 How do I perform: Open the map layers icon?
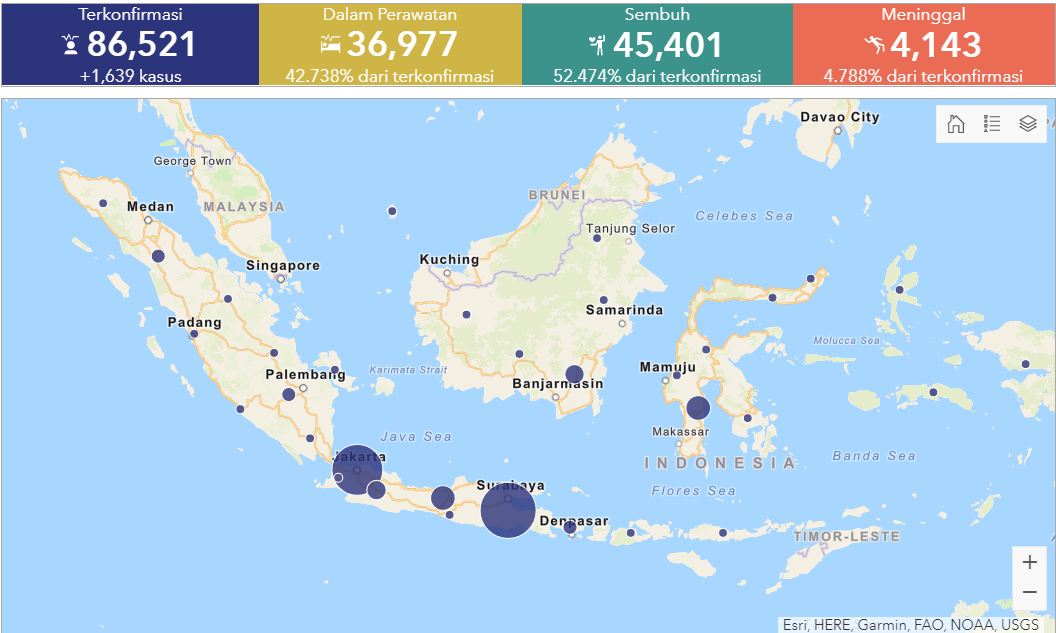[x=1028, y=124]
